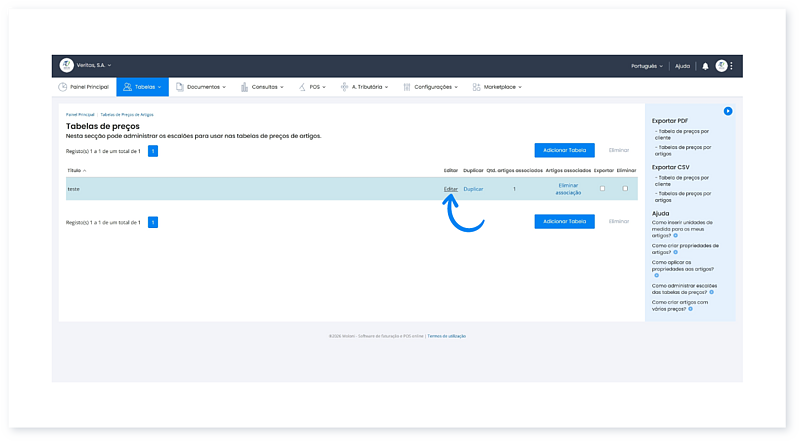The width and height of the screenshot is (800, 442).
Task: Click the user avatar in the top bar
Action: coord(721,66)
